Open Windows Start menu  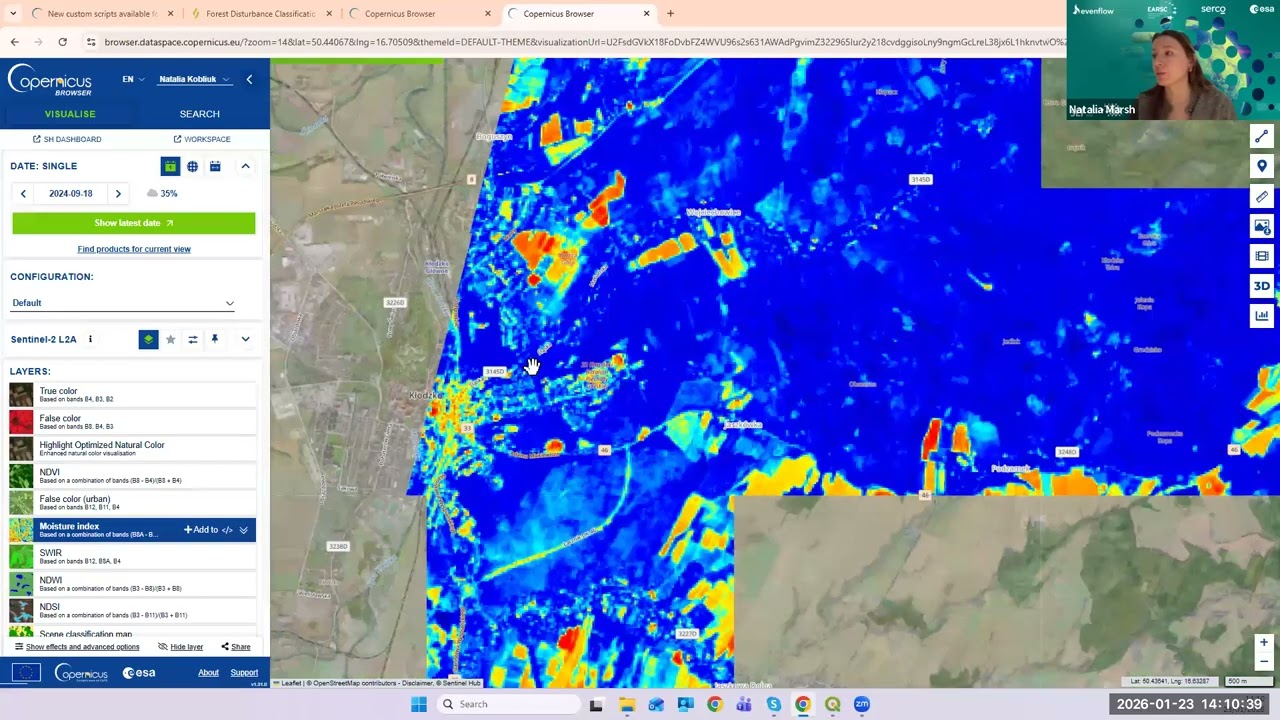(x=419, y=704)
